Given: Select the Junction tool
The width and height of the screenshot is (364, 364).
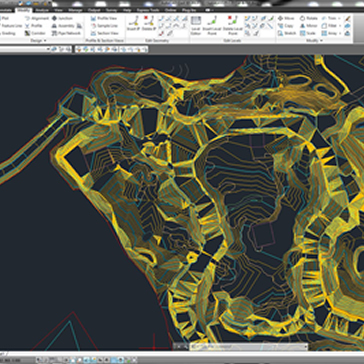Looking at the screenshot, I should click(x=62, y=18).
